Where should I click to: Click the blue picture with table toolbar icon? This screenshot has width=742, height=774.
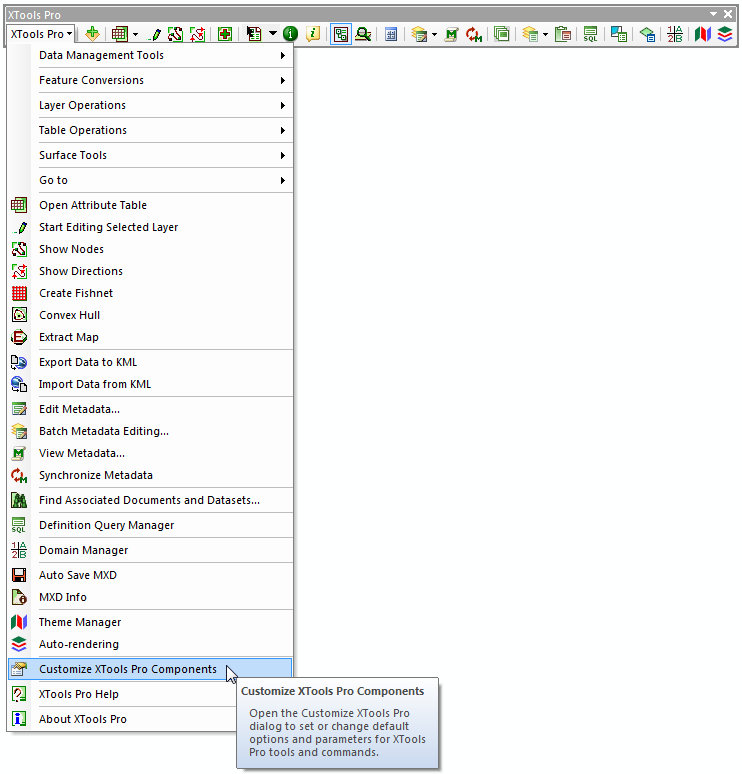coord(619,34)
